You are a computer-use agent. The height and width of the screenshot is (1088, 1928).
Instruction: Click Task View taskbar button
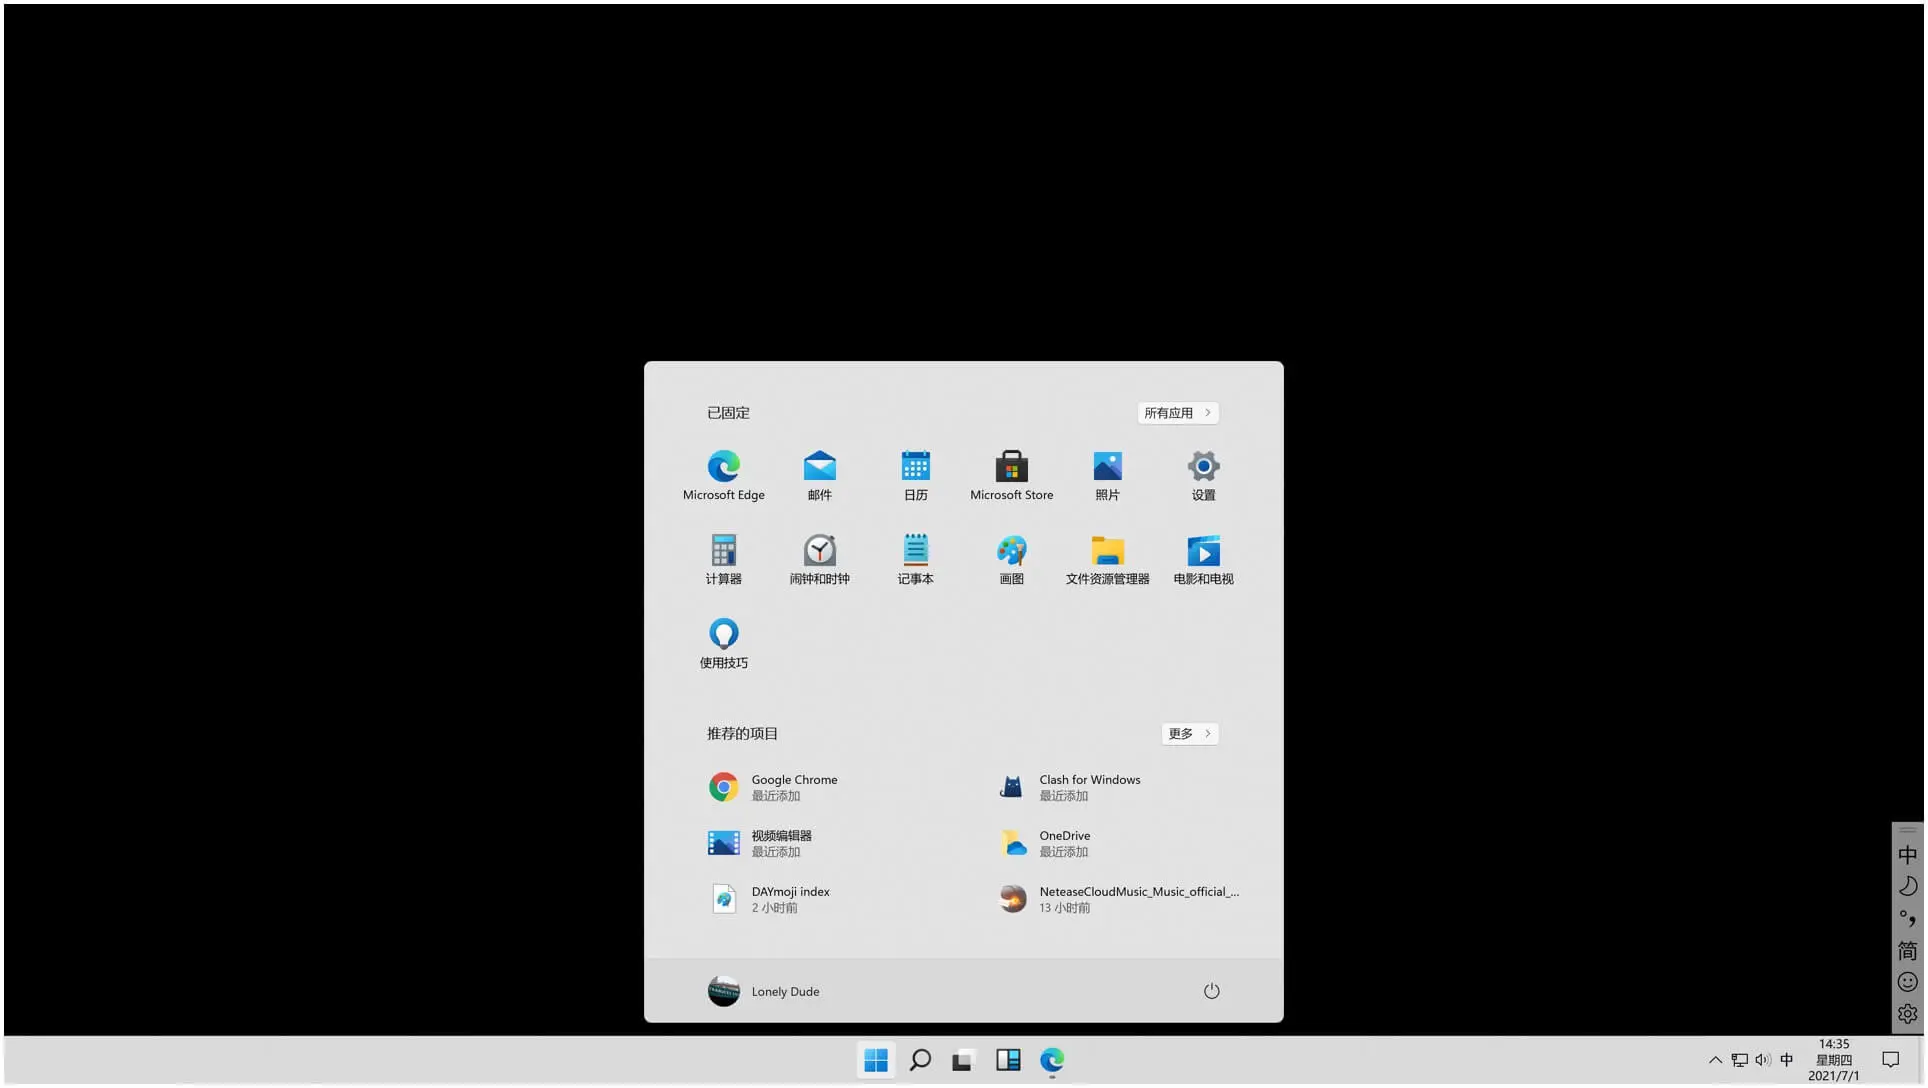(x=963, y=1060)
